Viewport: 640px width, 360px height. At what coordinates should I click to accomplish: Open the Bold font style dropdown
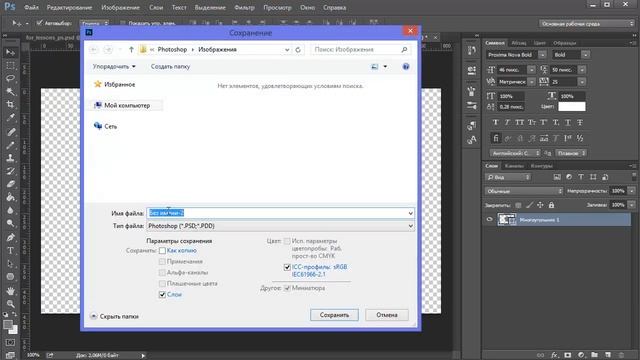coord(585,55)
